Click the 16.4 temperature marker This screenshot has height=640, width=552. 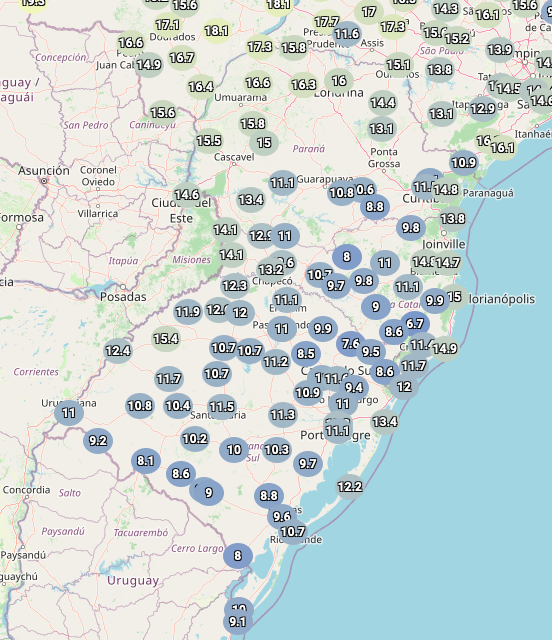[200, 87]
